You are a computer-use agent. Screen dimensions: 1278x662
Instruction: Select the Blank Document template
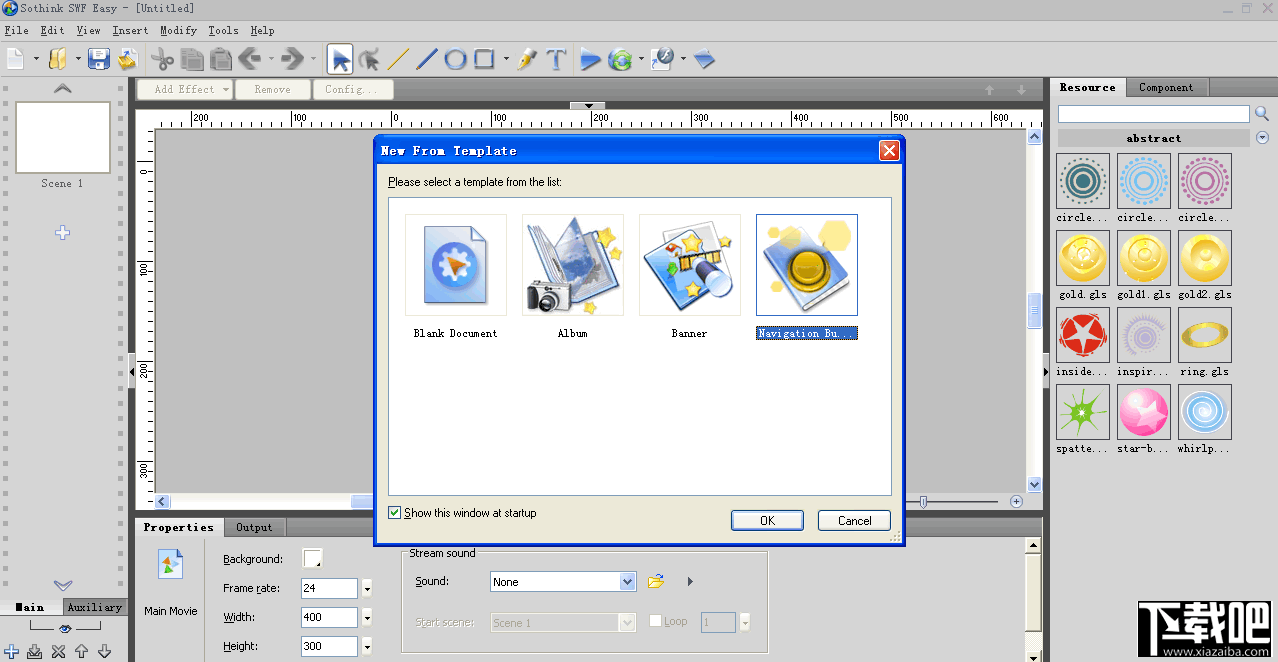455,265
